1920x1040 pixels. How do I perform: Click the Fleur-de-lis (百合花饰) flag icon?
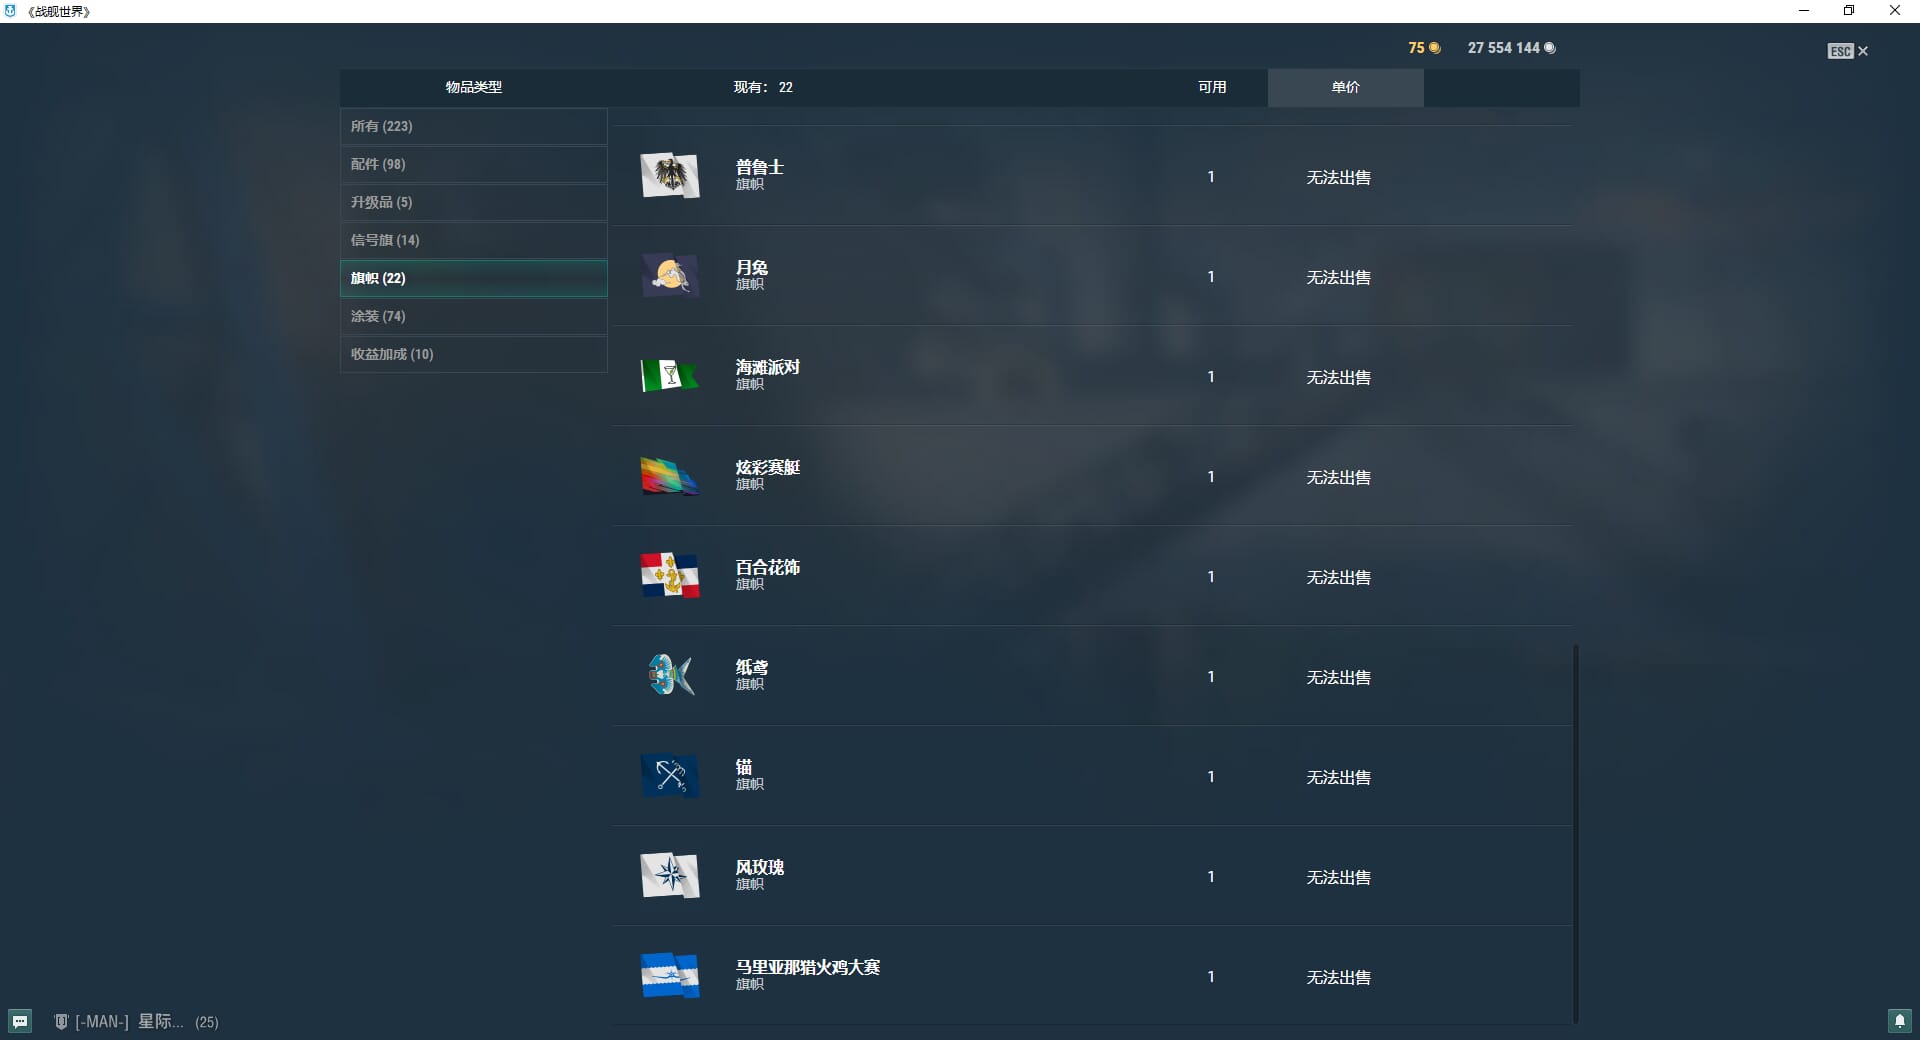pyautogui.click(x=669, y=576)
